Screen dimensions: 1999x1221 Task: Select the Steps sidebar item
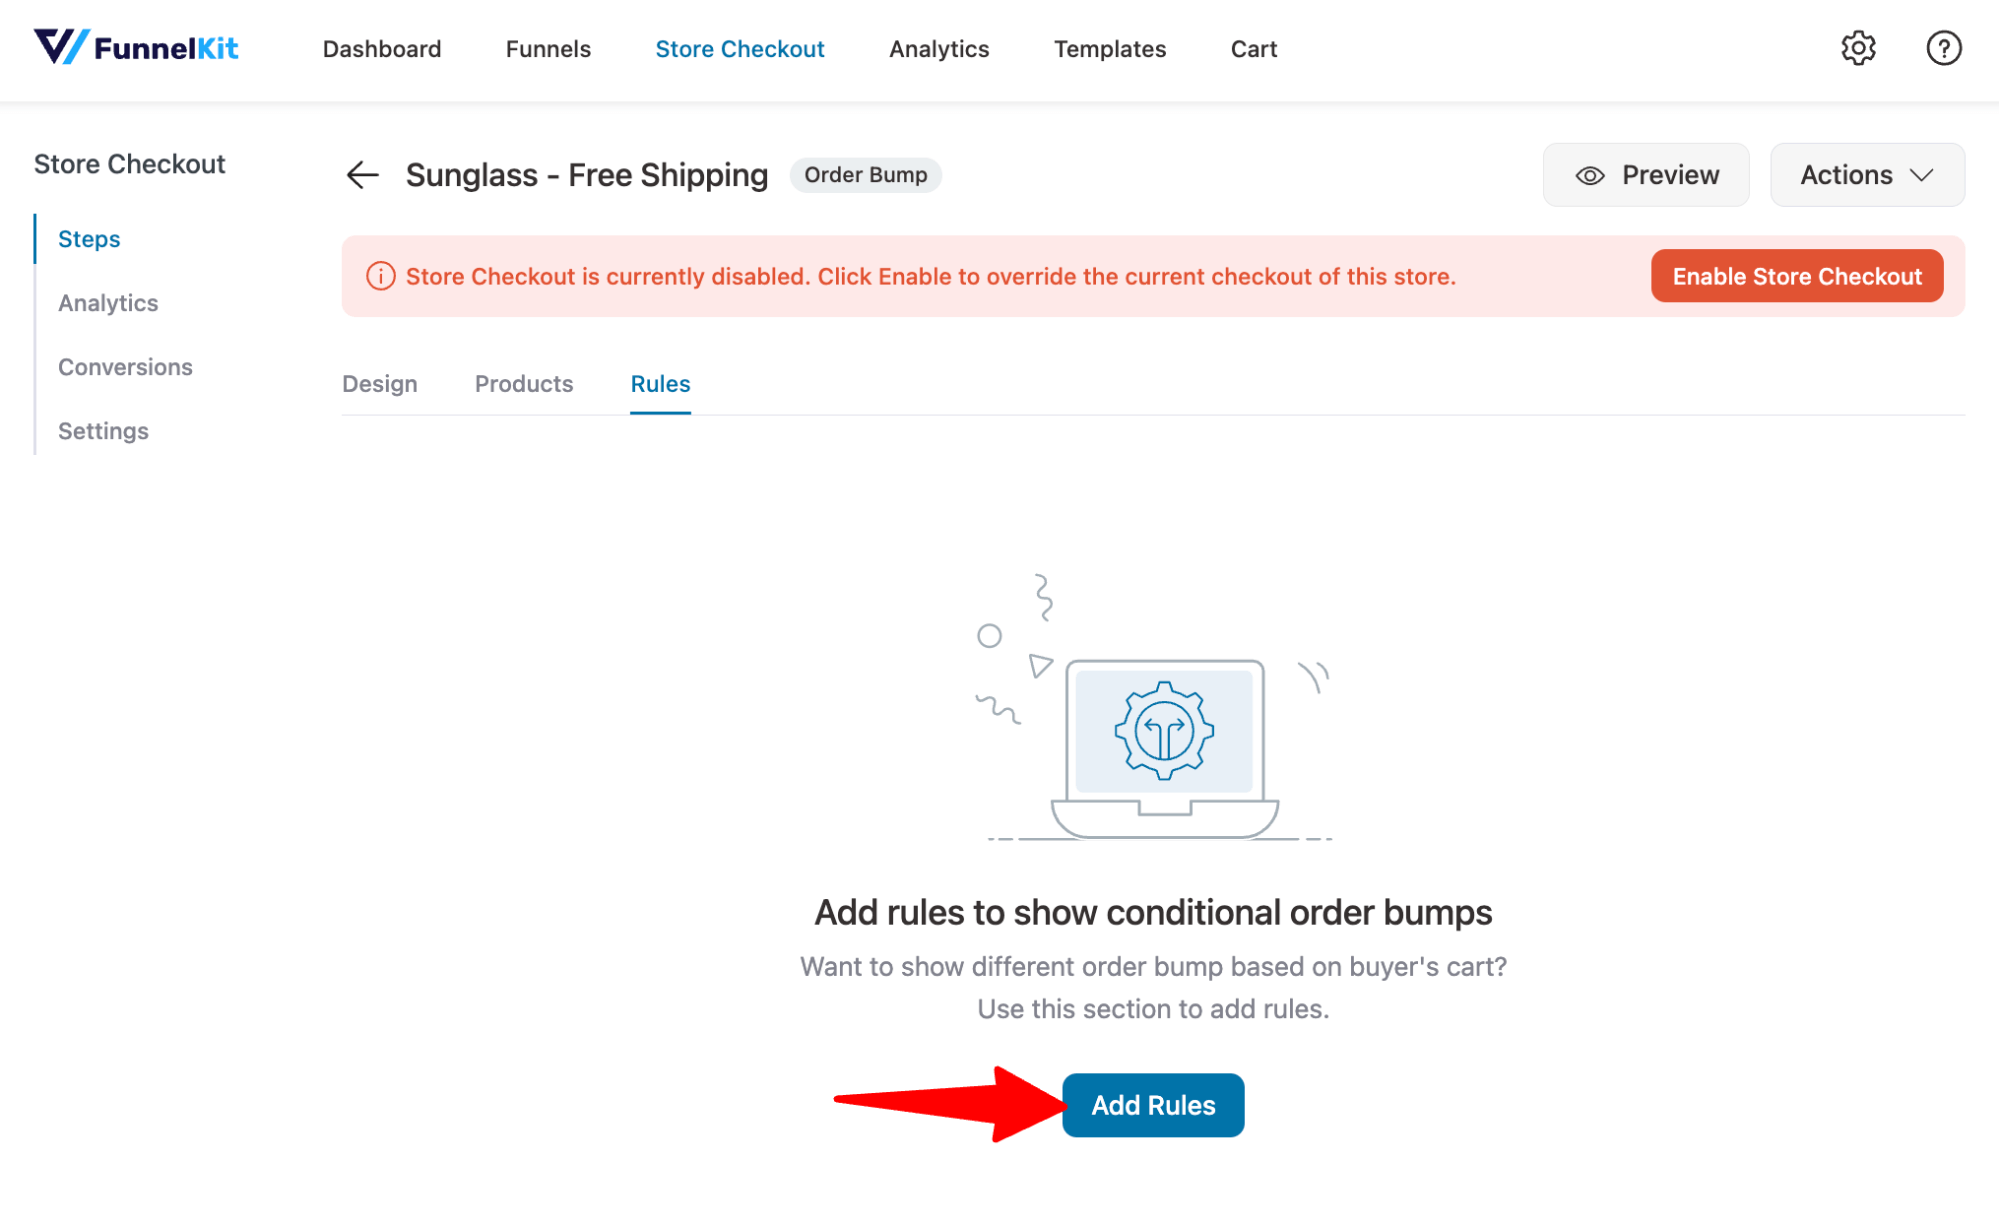click(89, 238)
